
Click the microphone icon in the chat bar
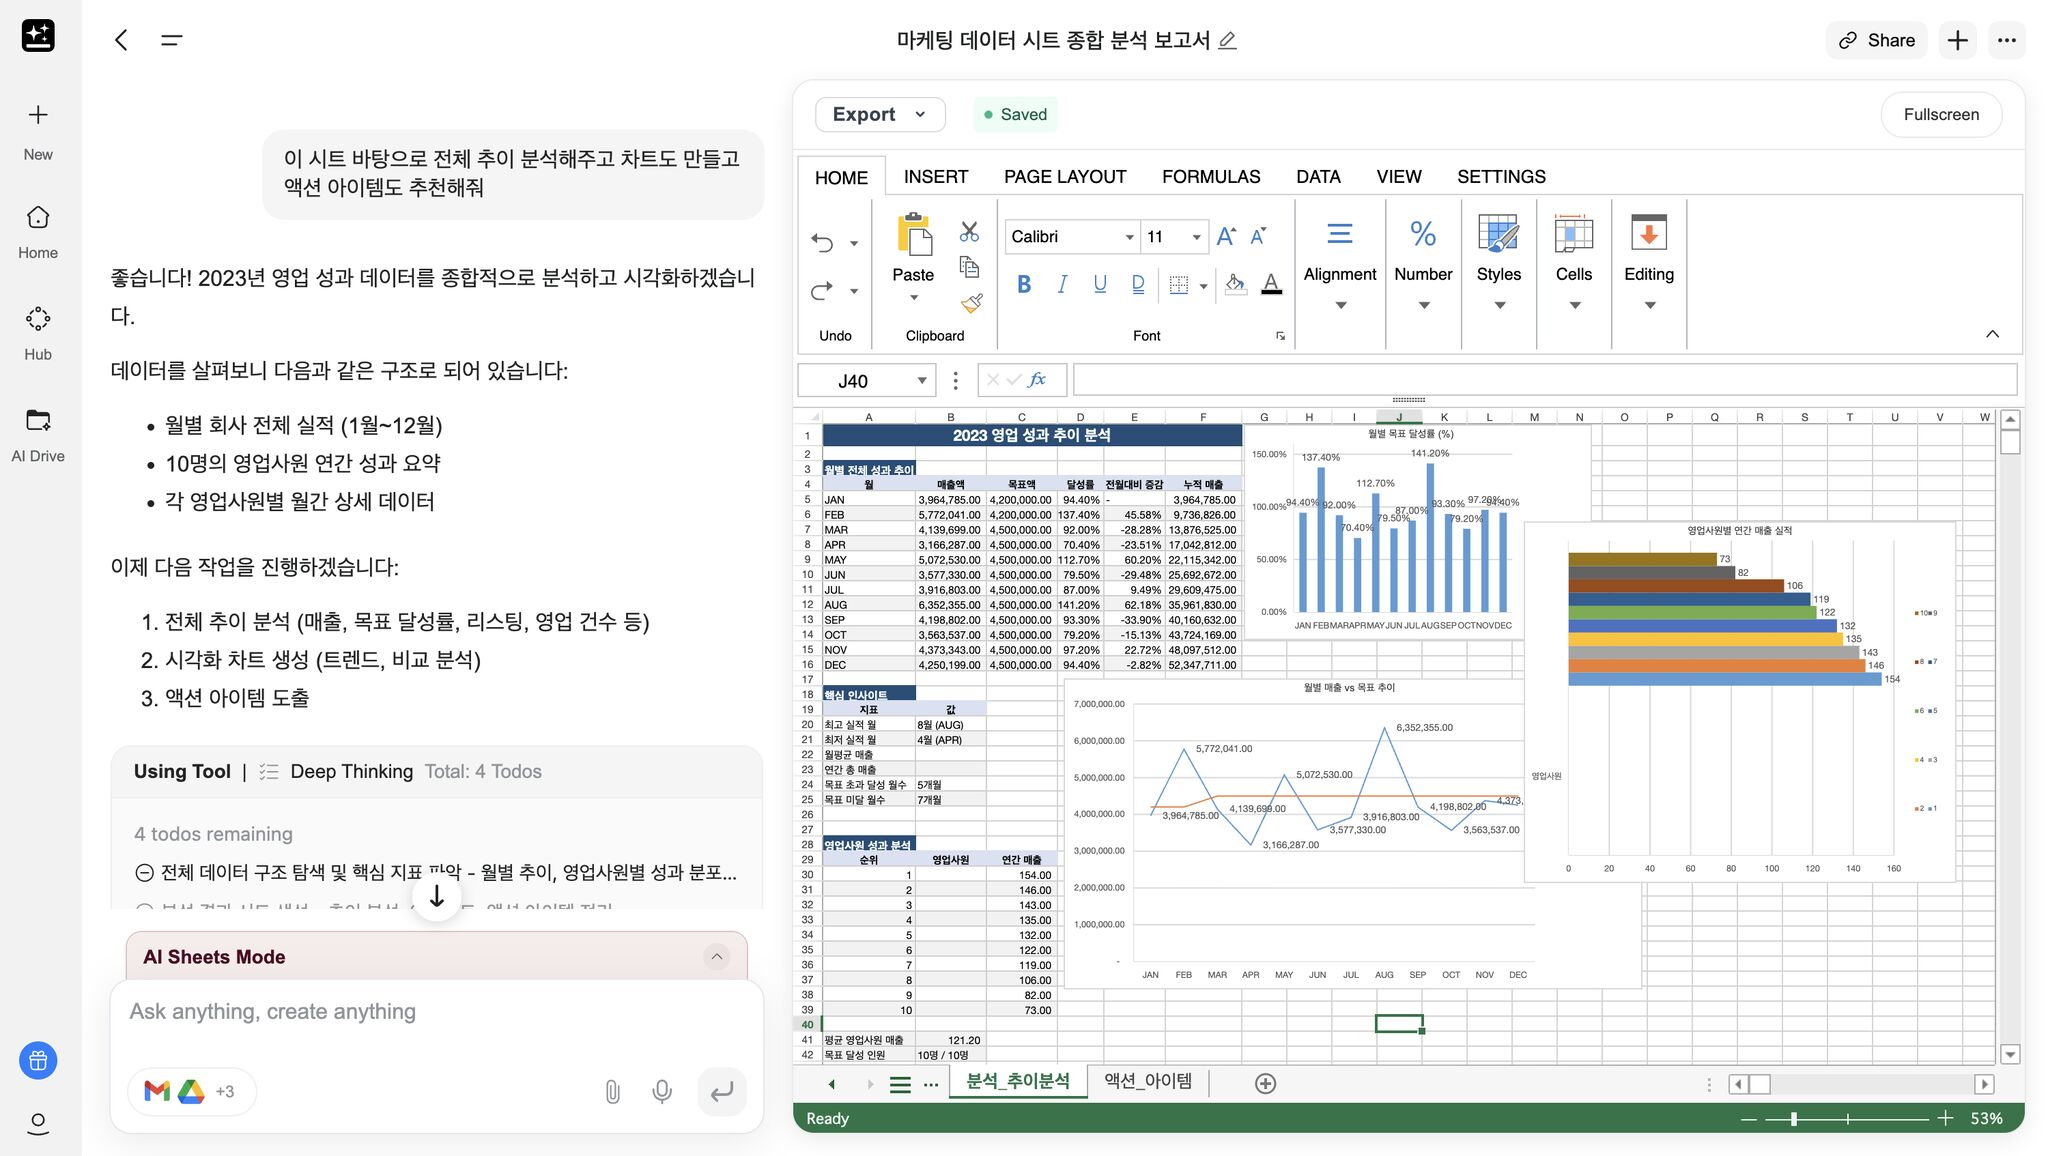coord(660,1091)
